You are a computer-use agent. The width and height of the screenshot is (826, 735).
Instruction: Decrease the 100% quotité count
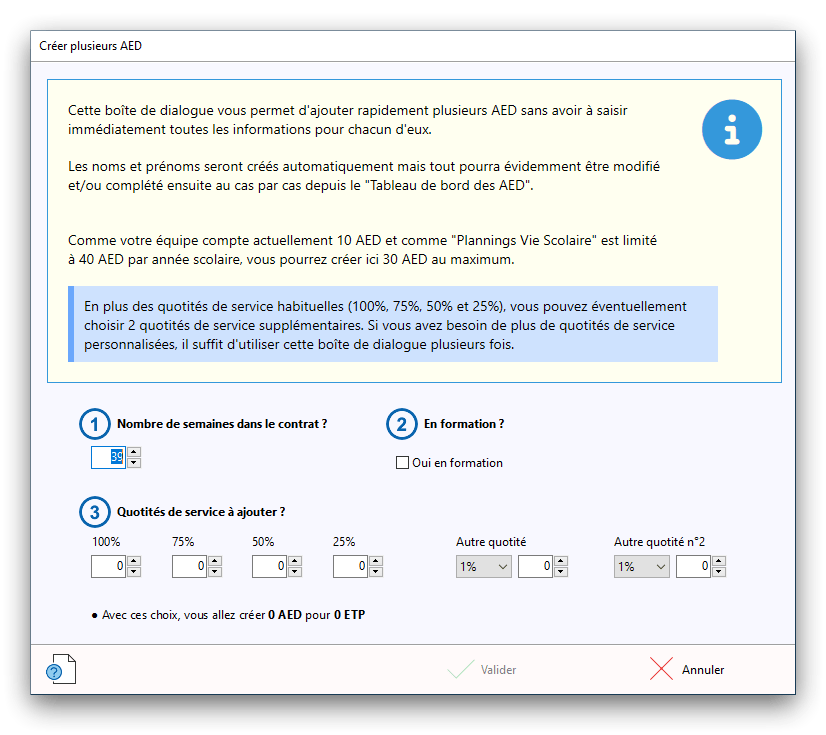tap(135, 572)
